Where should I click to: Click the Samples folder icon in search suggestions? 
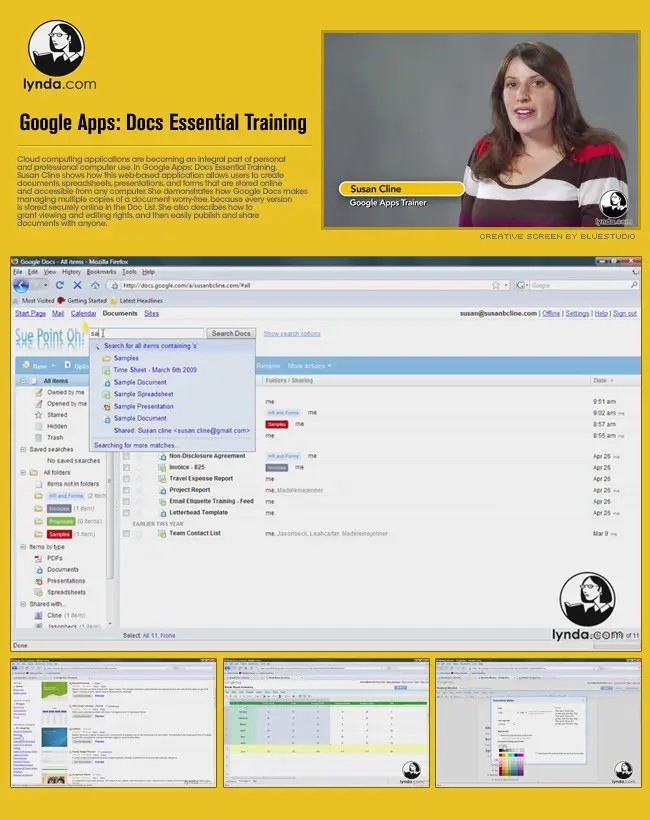107,358
